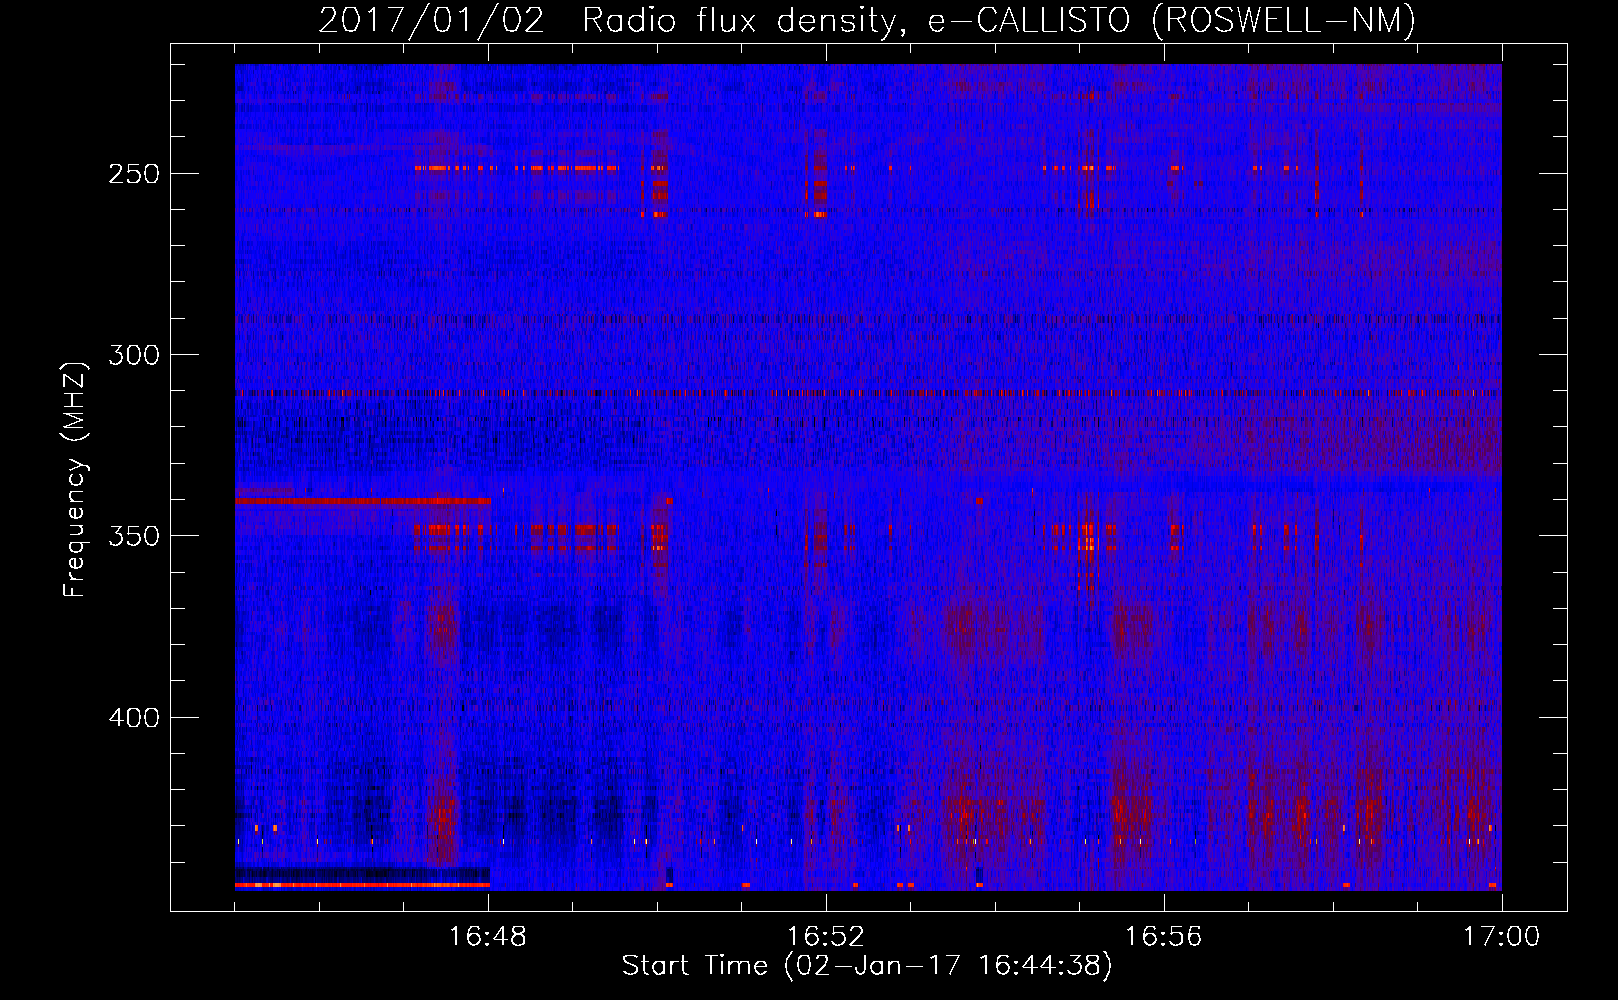The image size is (1618, 1000).
Task: Click the 16:52 time tick label
Action: click(x=826, y=937)
